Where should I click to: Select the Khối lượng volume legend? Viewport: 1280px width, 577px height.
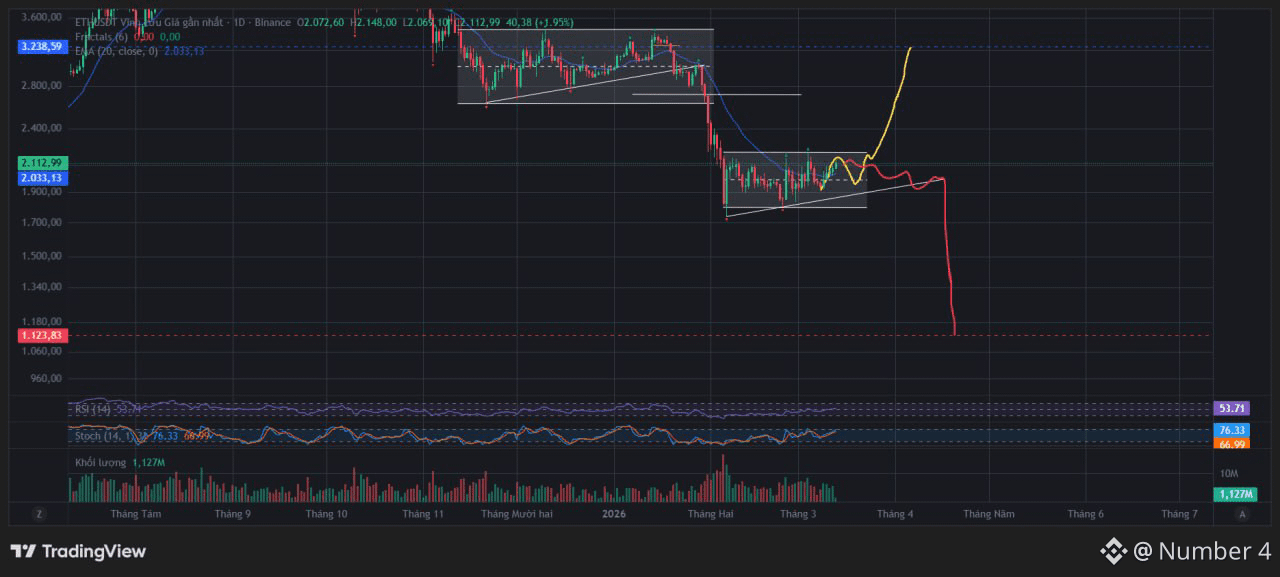pyautogui.click(x=101, y=463)
